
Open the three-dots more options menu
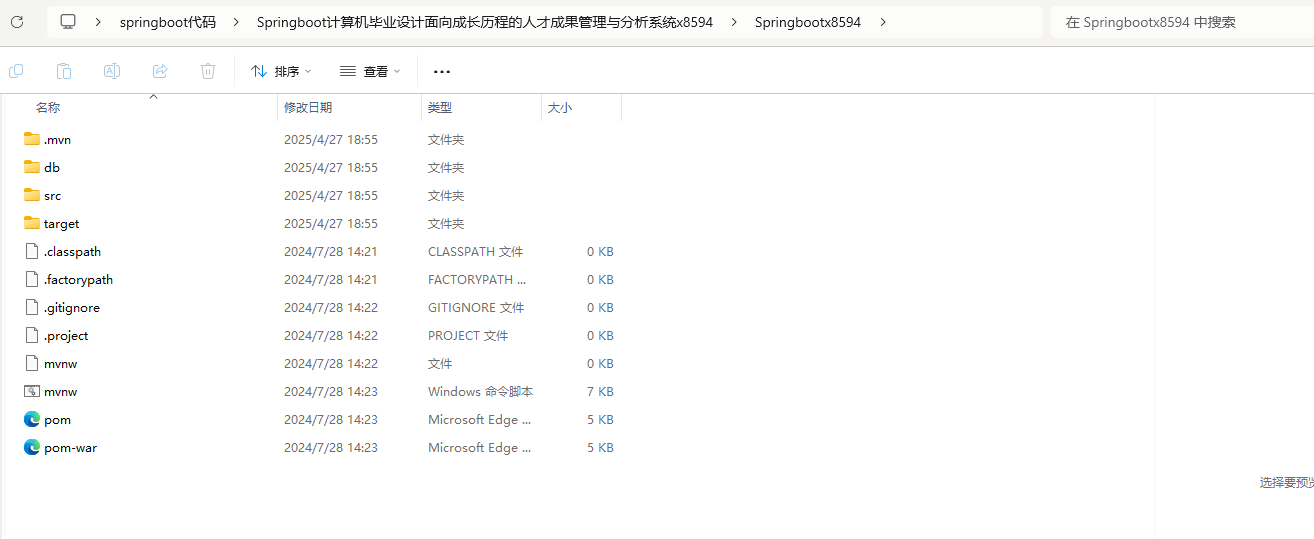442,72
